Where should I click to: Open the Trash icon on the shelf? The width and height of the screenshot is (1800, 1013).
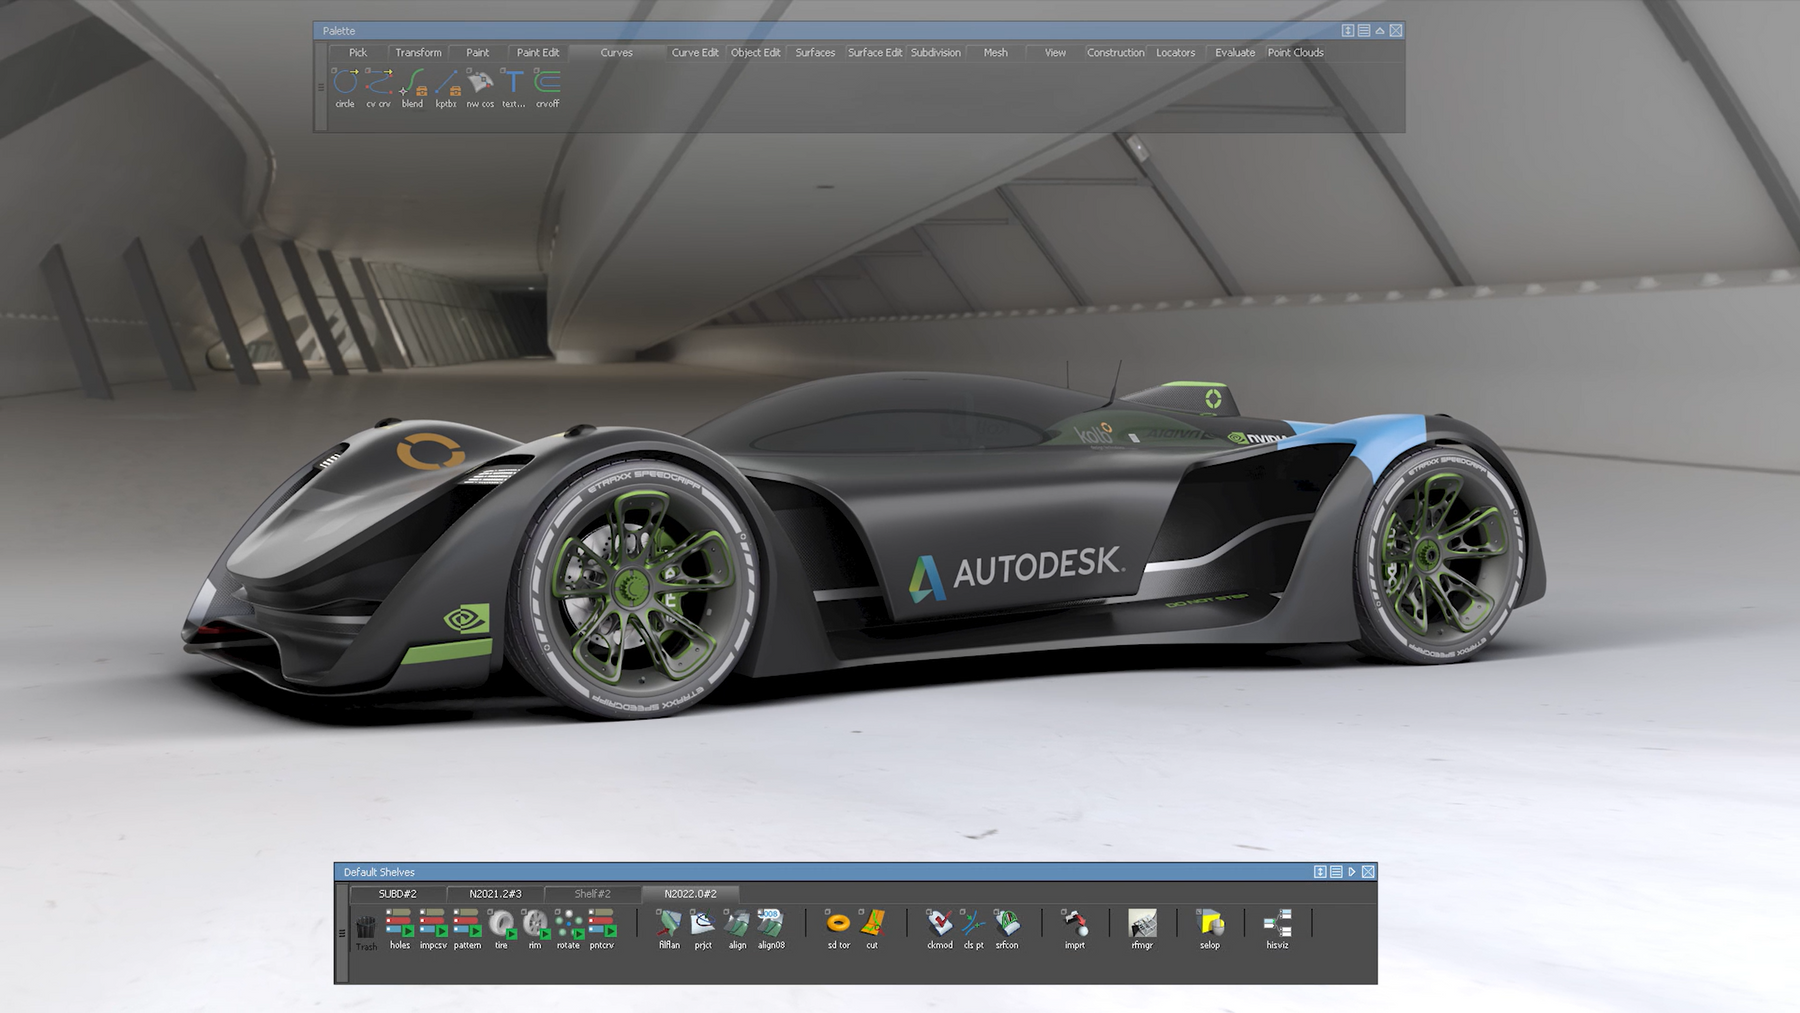[366, 927]
